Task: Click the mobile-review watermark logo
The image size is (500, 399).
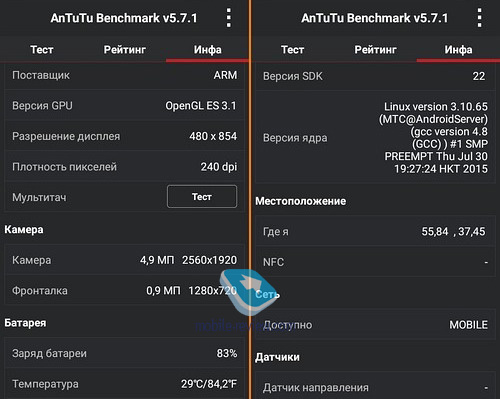Action: point(250,292)
